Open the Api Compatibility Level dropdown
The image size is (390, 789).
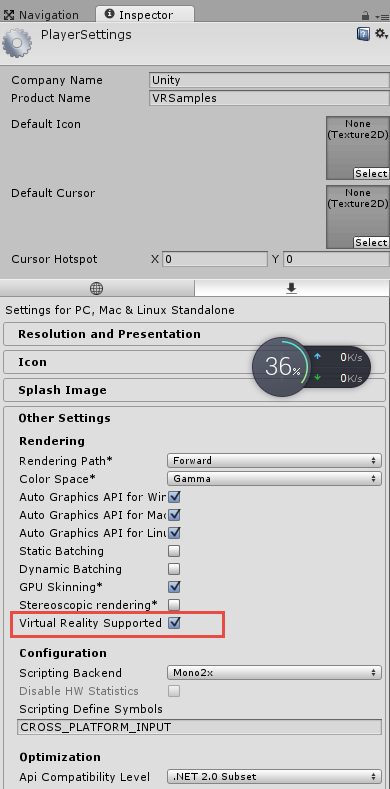point(274,777)
